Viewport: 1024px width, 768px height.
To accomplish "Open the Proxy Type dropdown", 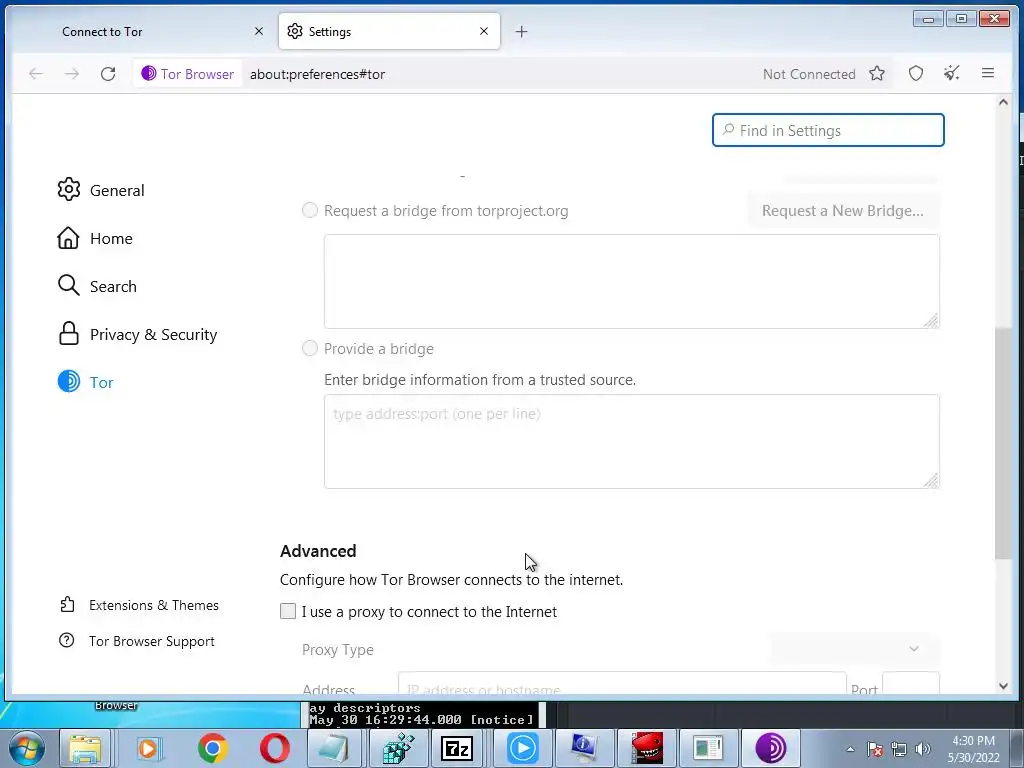I will pos(854,649).
